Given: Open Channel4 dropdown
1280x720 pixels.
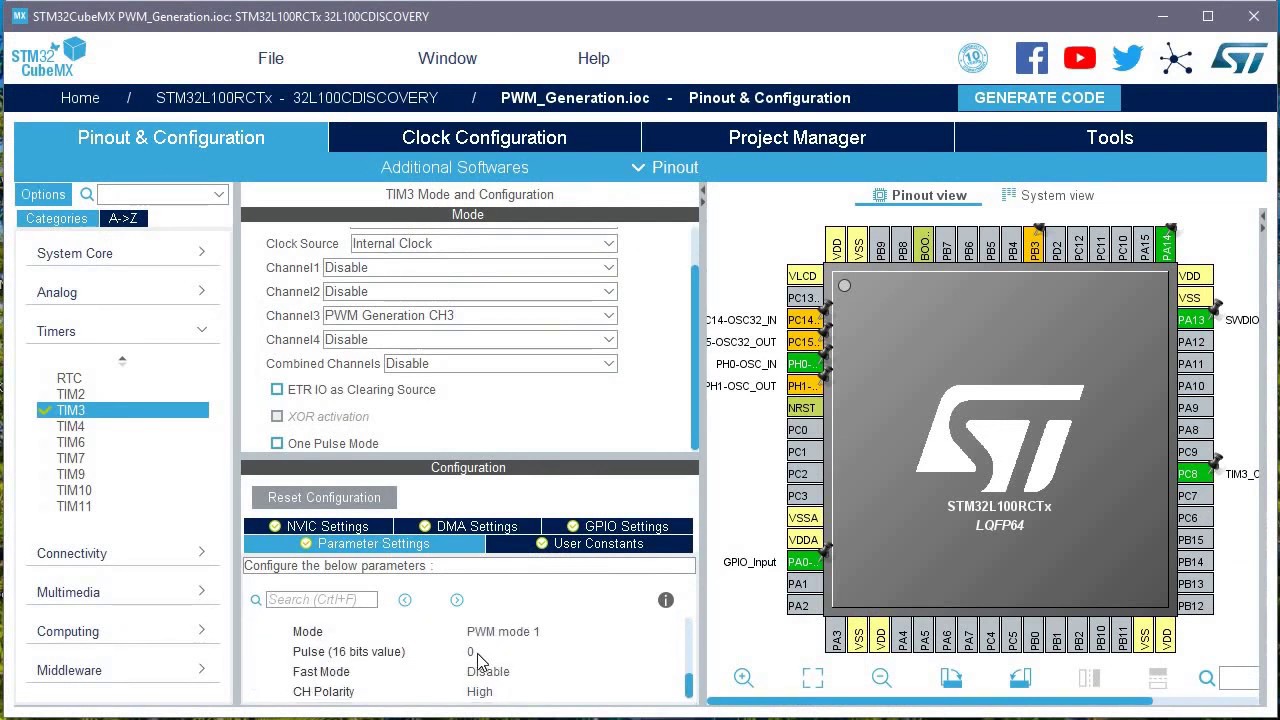Looking at the screenshot, I should tap(470, 339).
